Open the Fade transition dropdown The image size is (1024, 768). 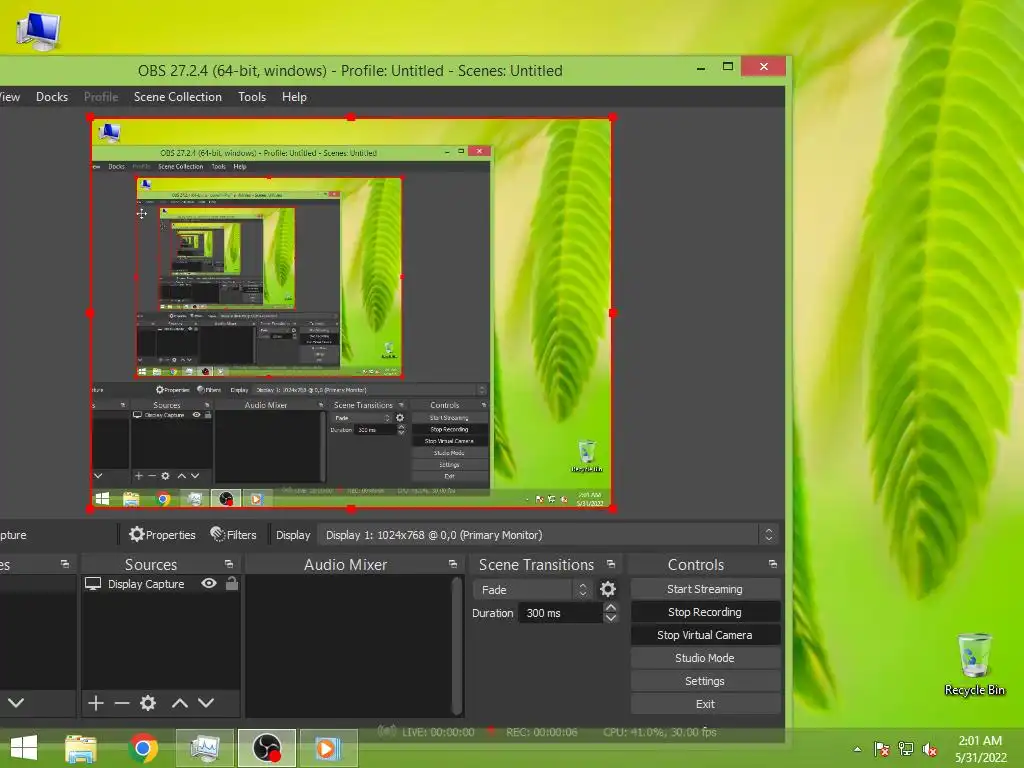click(532, 590)
